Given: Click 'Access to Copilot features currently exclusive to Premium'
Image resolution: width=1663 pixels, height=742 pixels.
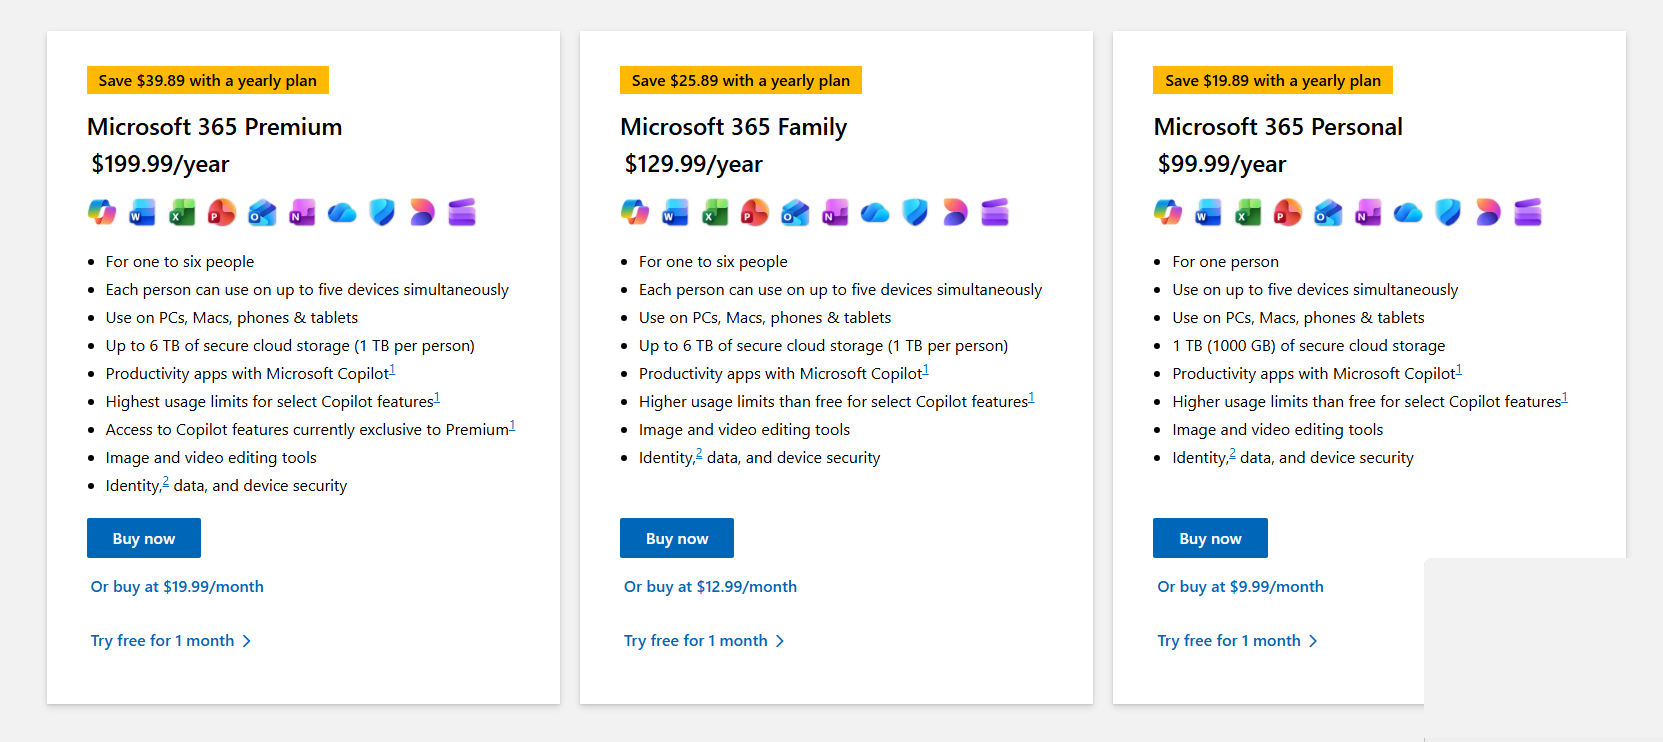Looking at the screenshot, I should click(307, 430).
